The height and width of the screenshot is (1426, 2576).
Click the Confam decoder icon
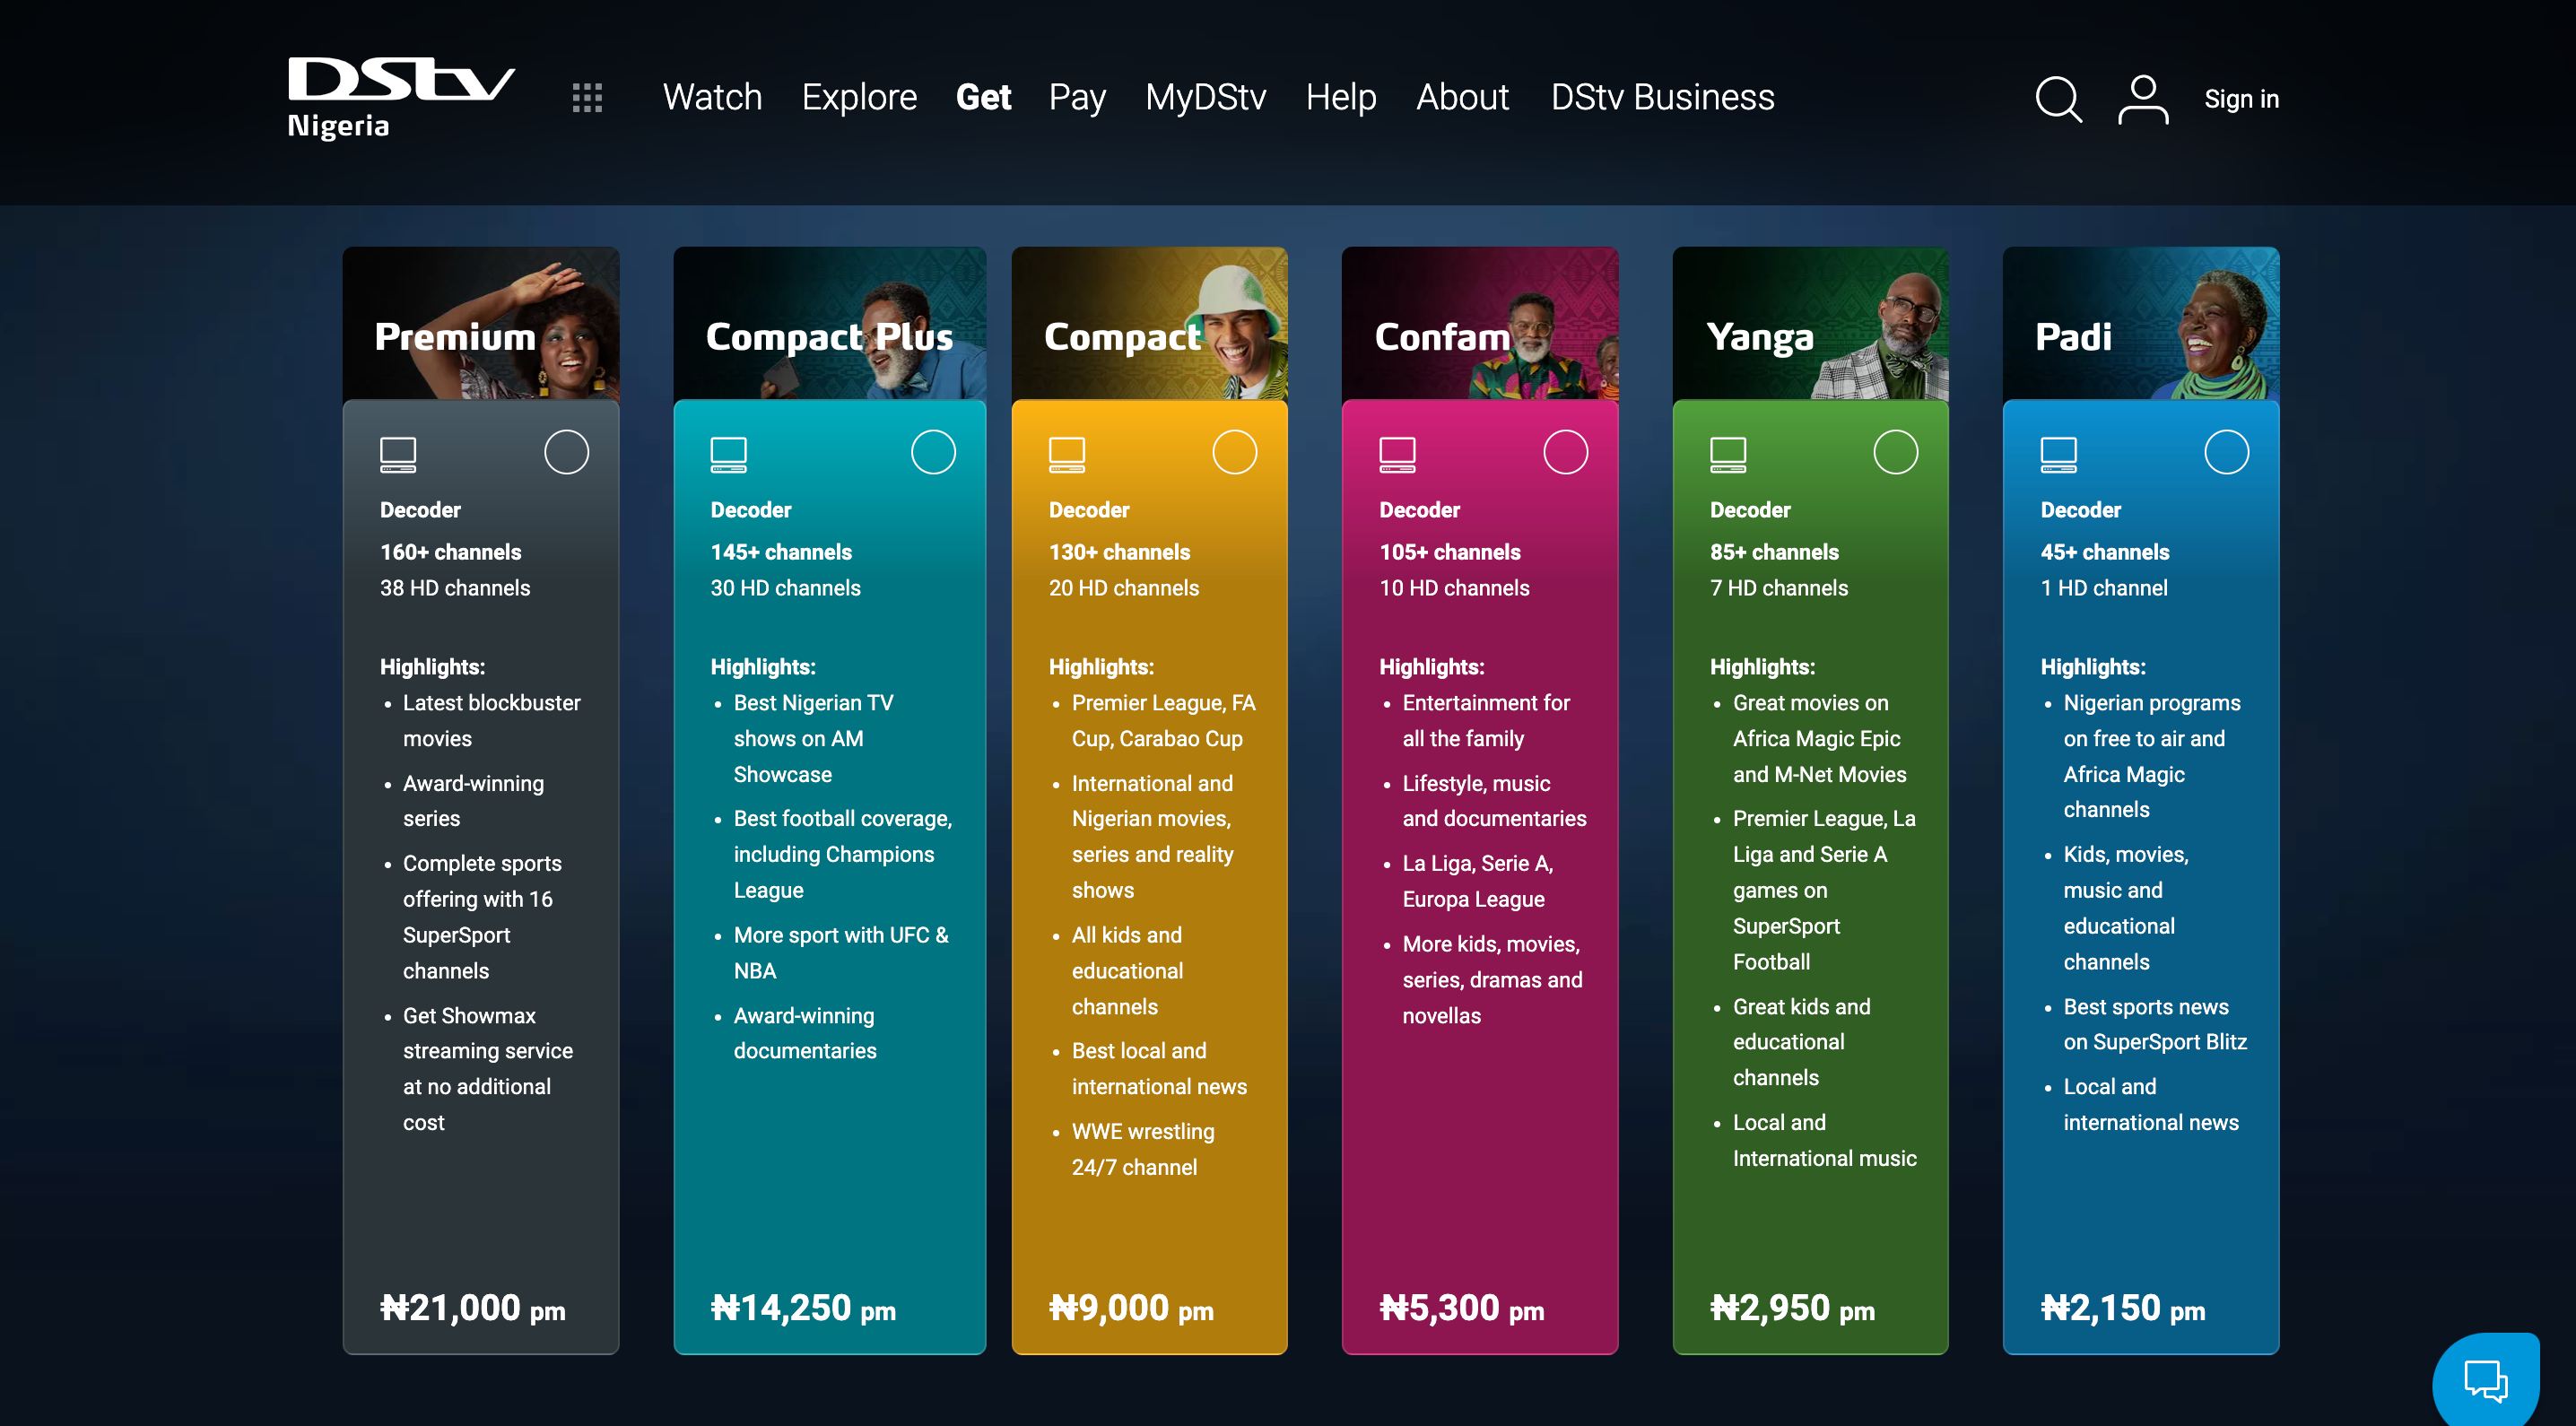coord(1397,454)
